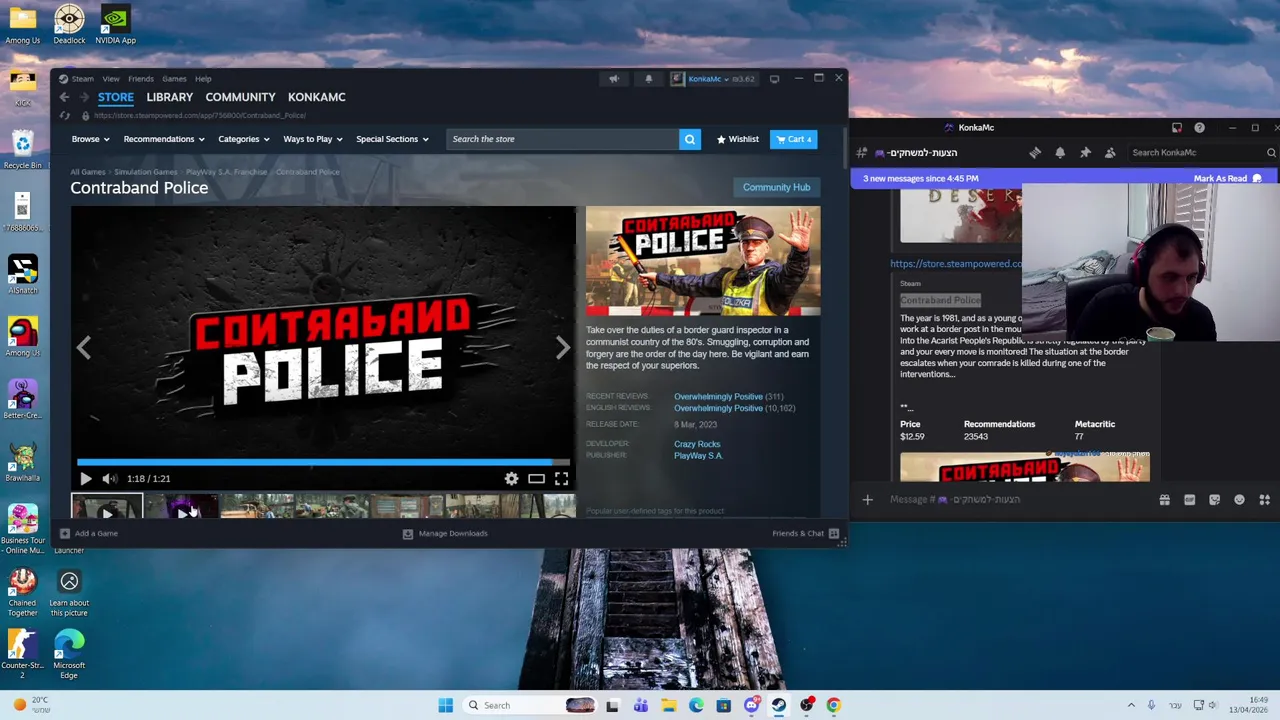
Task: Open the KONKAMC profile tab
Action: pos(316,97)
